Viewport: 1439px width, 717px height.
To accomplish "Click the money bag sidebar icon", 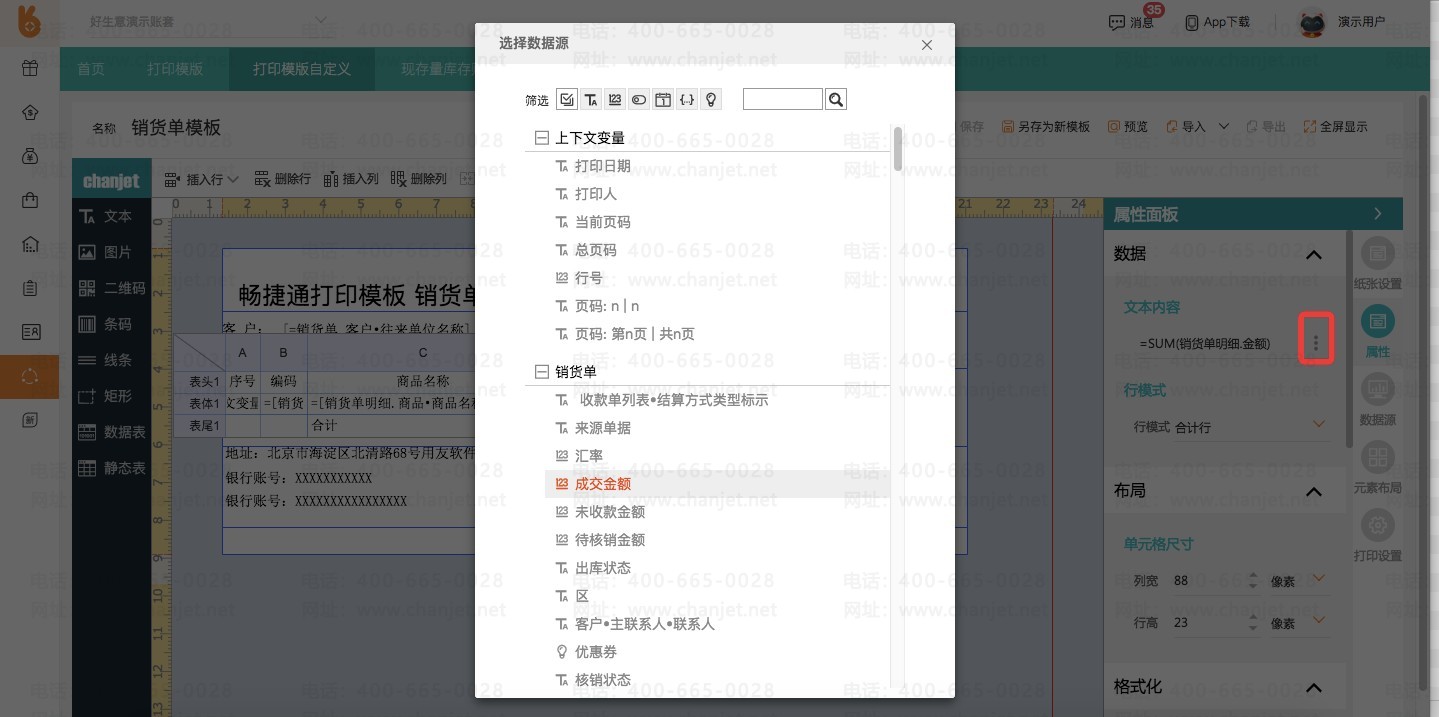I will (x=29, y=156).
